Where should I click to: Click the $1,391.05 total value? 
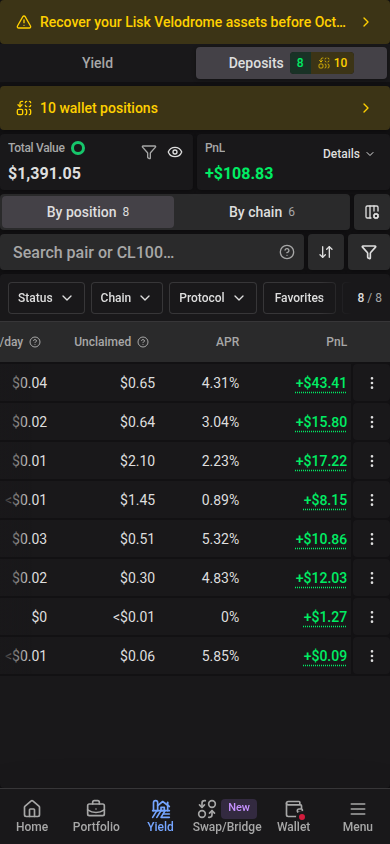pyautogui.click(x=45, y=173)
